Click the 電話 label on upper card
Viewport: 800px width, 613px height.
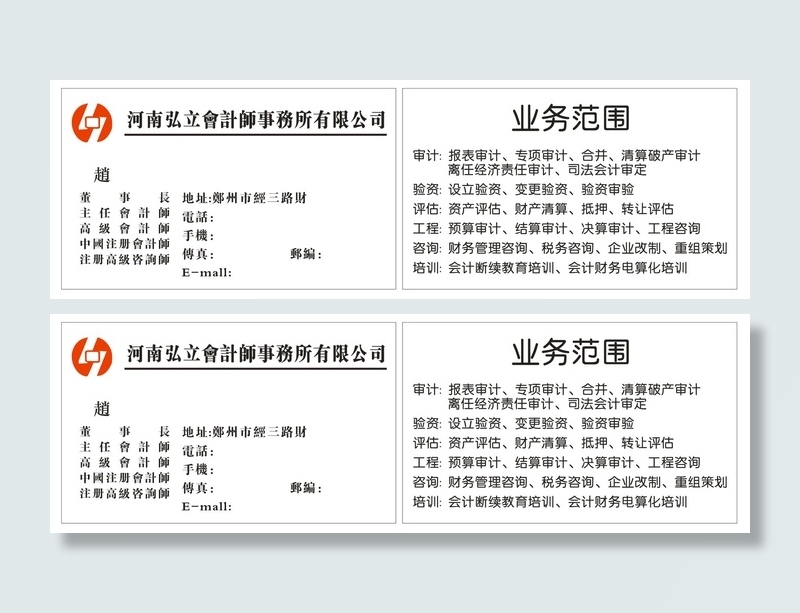198,217
